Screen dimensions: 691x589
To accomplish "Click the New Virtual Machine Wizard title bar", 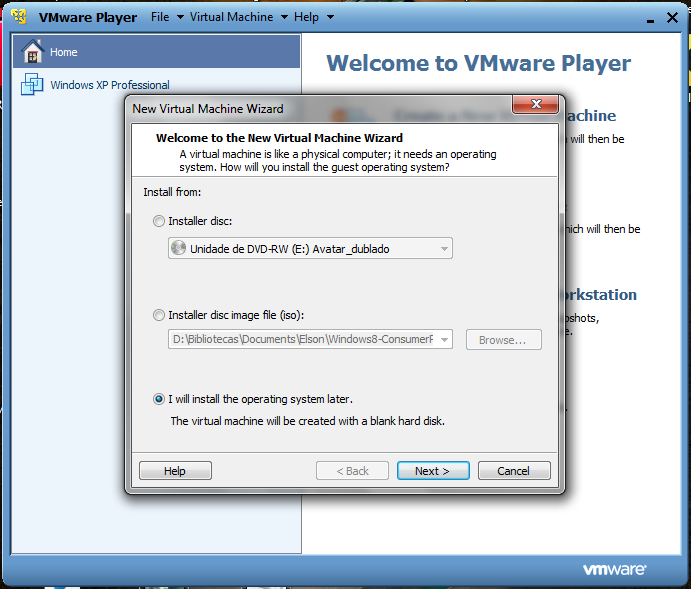I will [x=319, y=108].
